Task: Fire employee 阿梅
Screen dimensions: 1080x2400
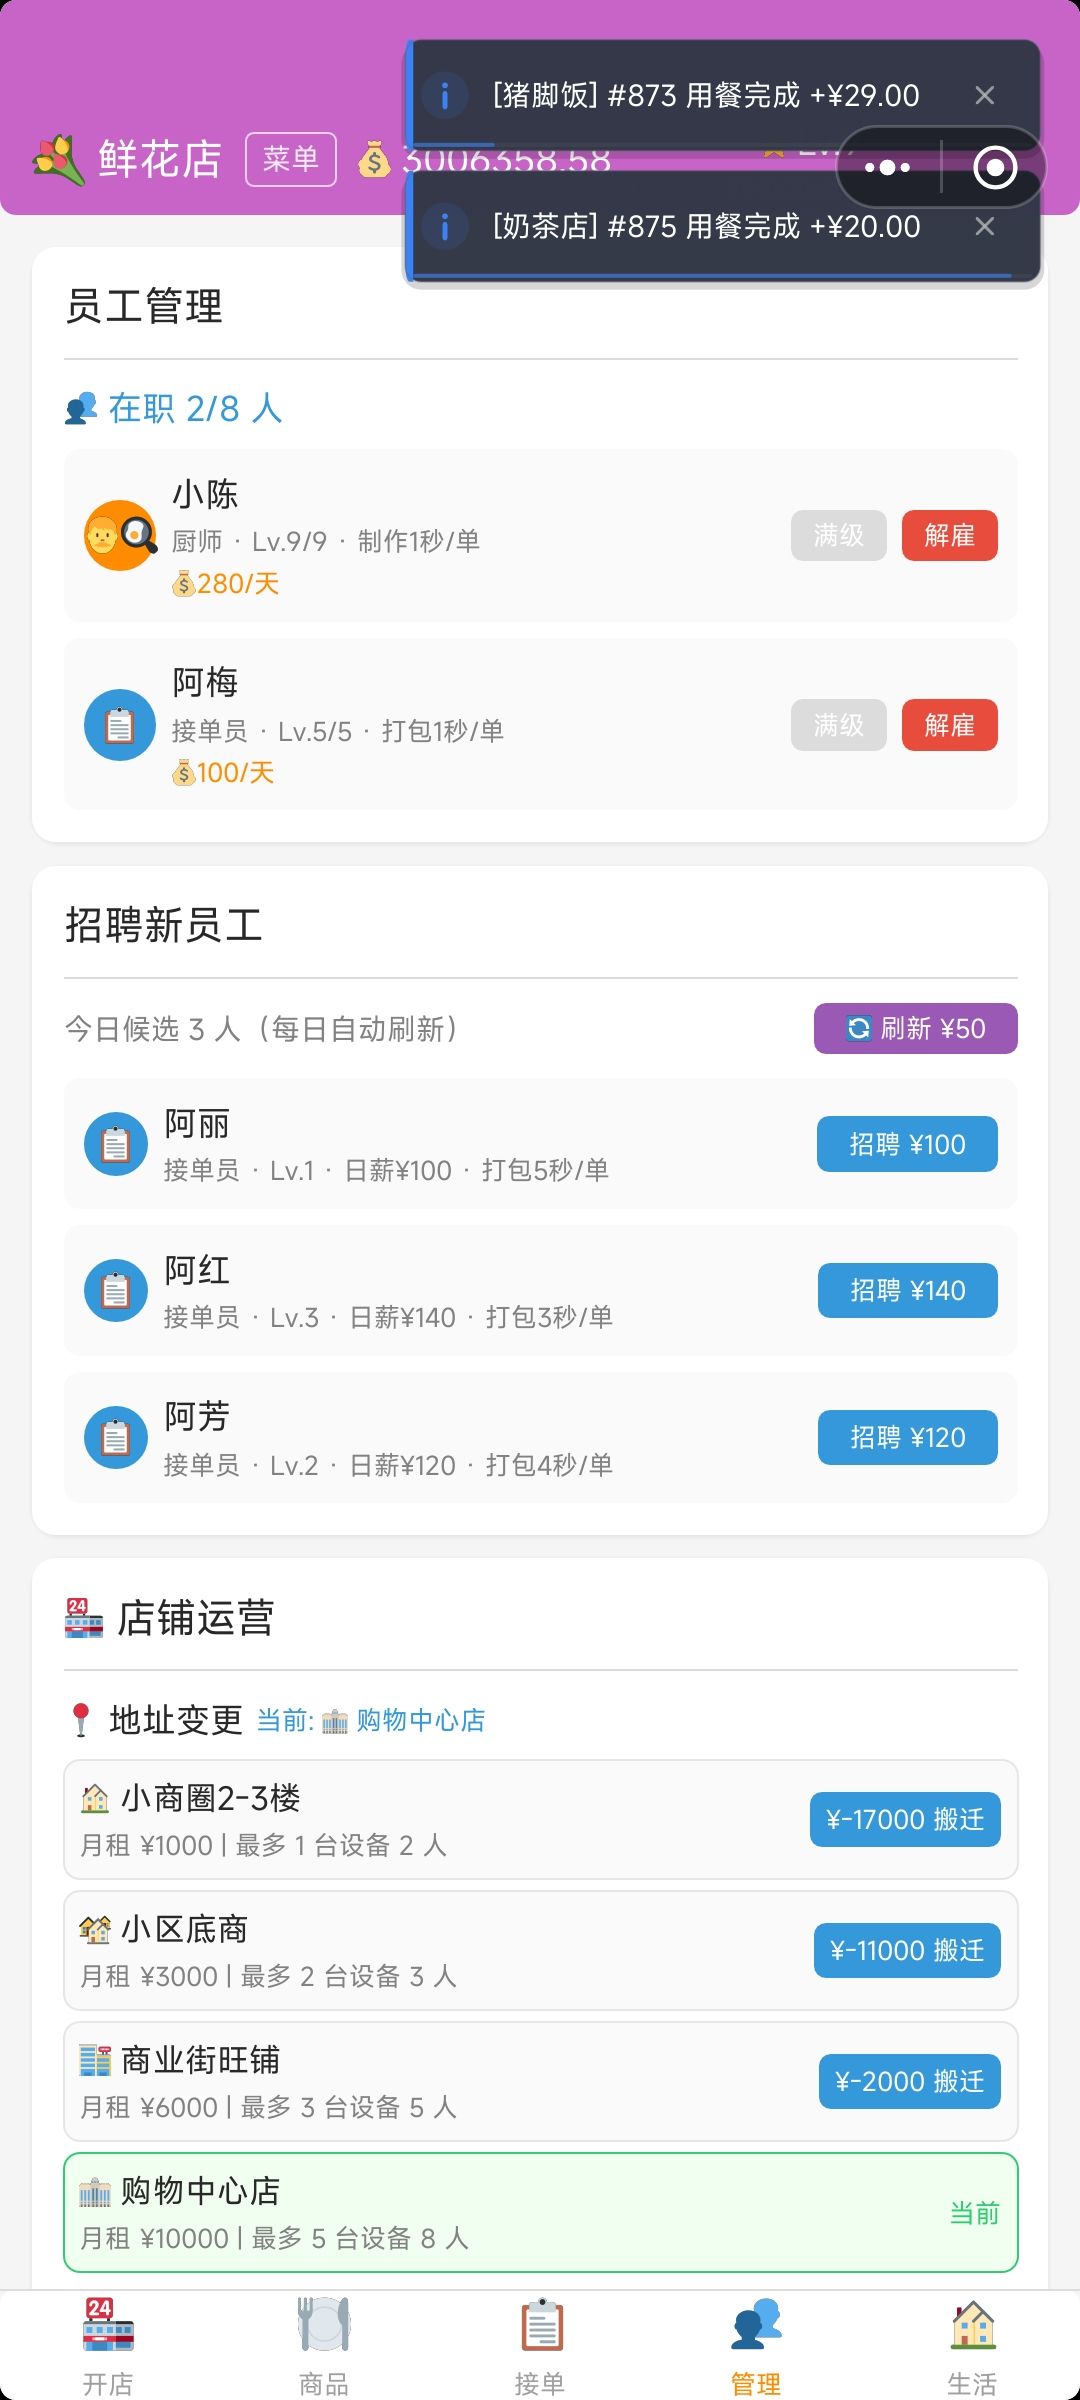Action: point(949,725)
